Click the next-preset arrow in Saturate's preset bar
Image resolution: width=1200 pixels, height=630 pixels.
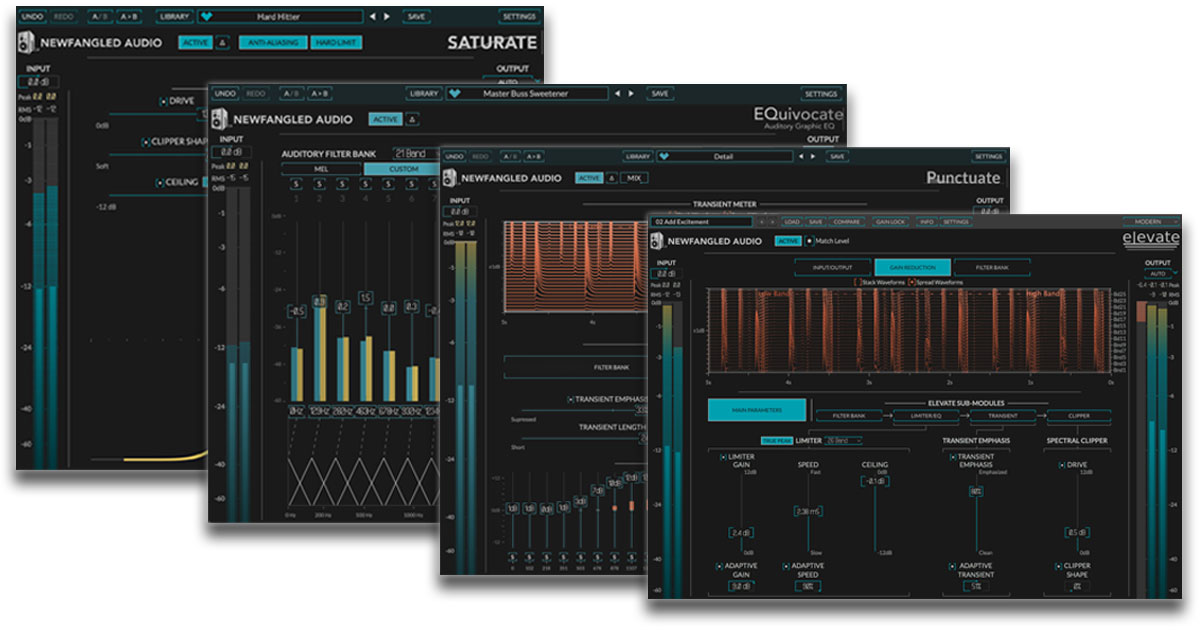click(x=386, y=15)
